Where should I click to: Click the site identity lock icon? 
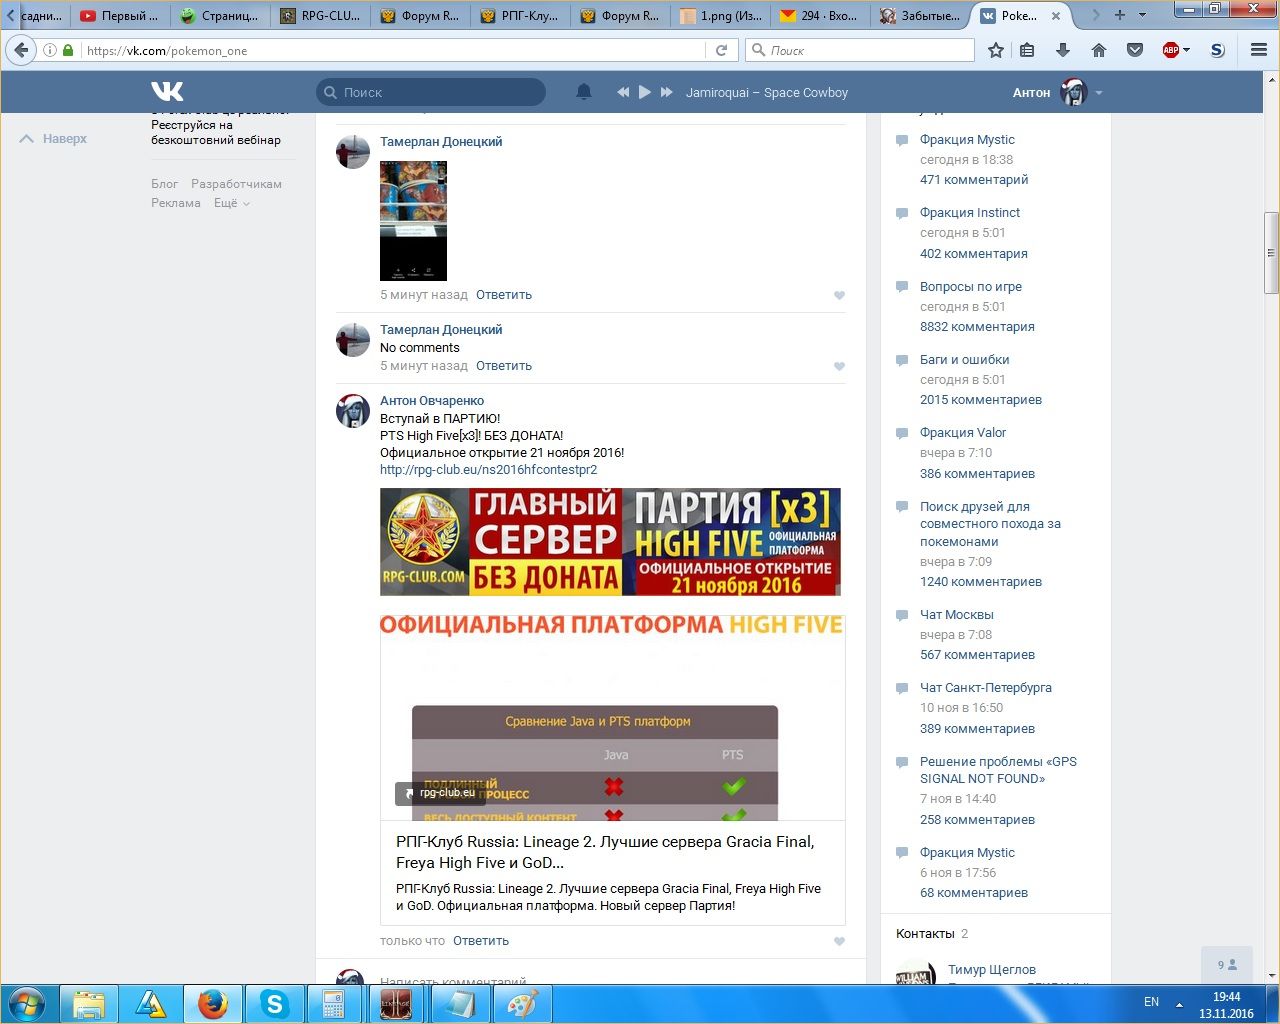click(x=68, y=50)
